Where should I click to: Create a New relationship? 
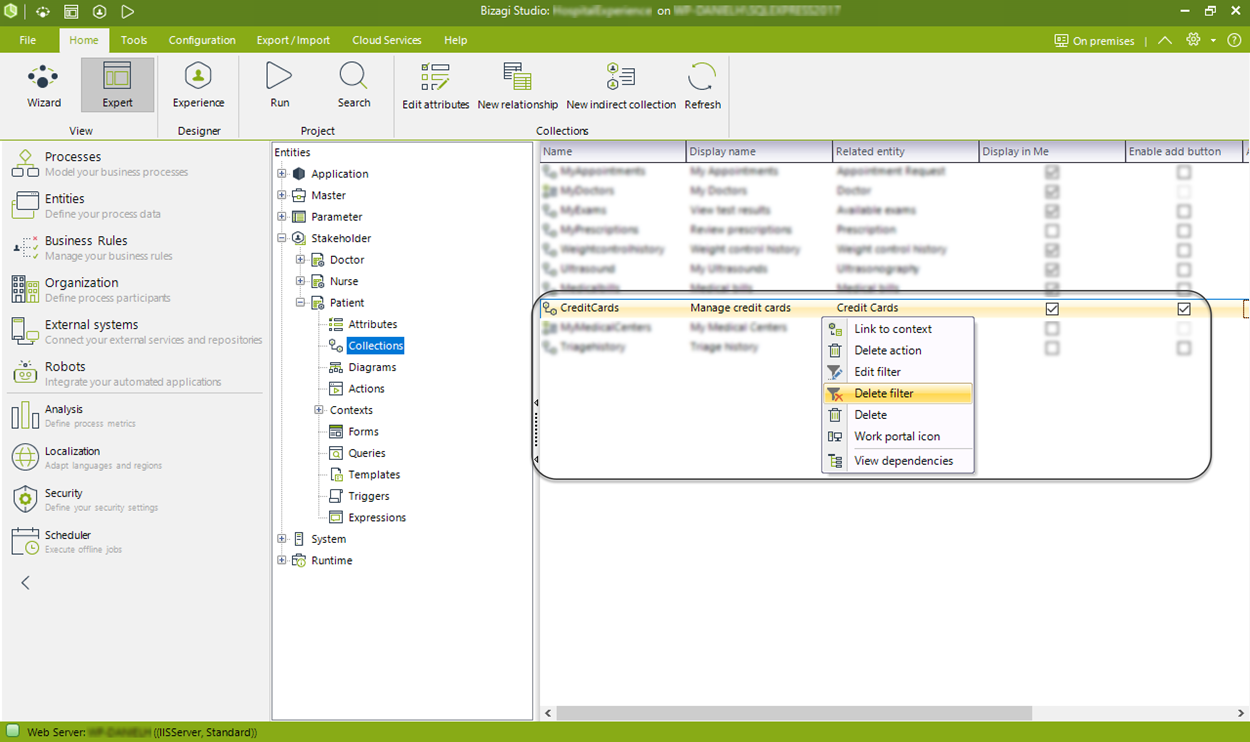tap(518, 85)
